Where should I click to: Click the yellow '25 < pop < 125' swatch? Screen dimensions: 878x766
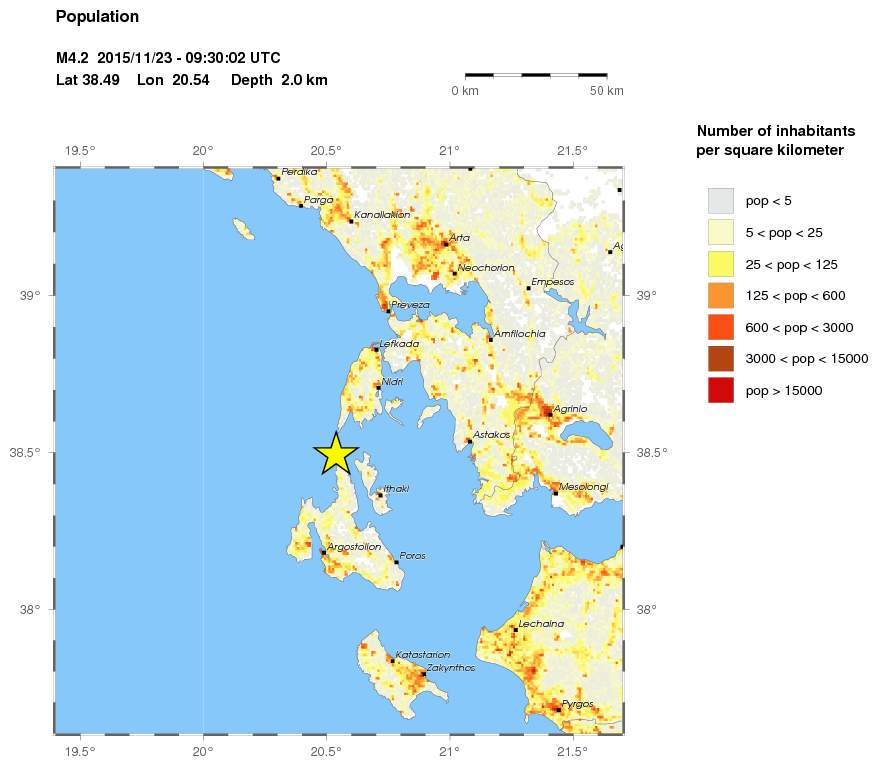[x=720, y=265]
